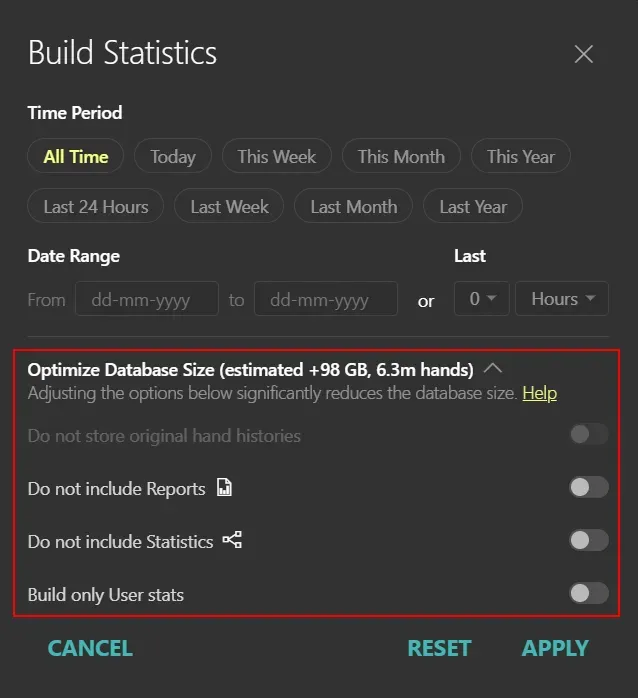Toggle Do not store original hand histories
The height and width of the screenshot is (698, 638).
pos(588,434)
